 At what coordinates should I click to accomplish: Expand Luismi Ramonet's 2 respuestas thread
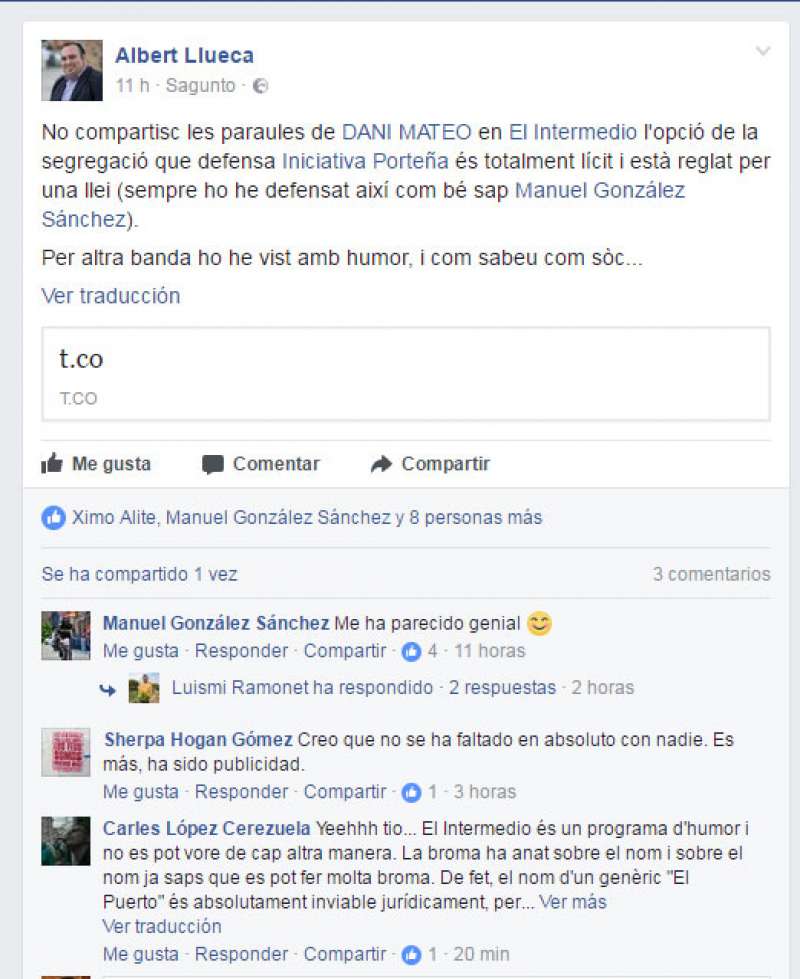(x=502, y=687)
